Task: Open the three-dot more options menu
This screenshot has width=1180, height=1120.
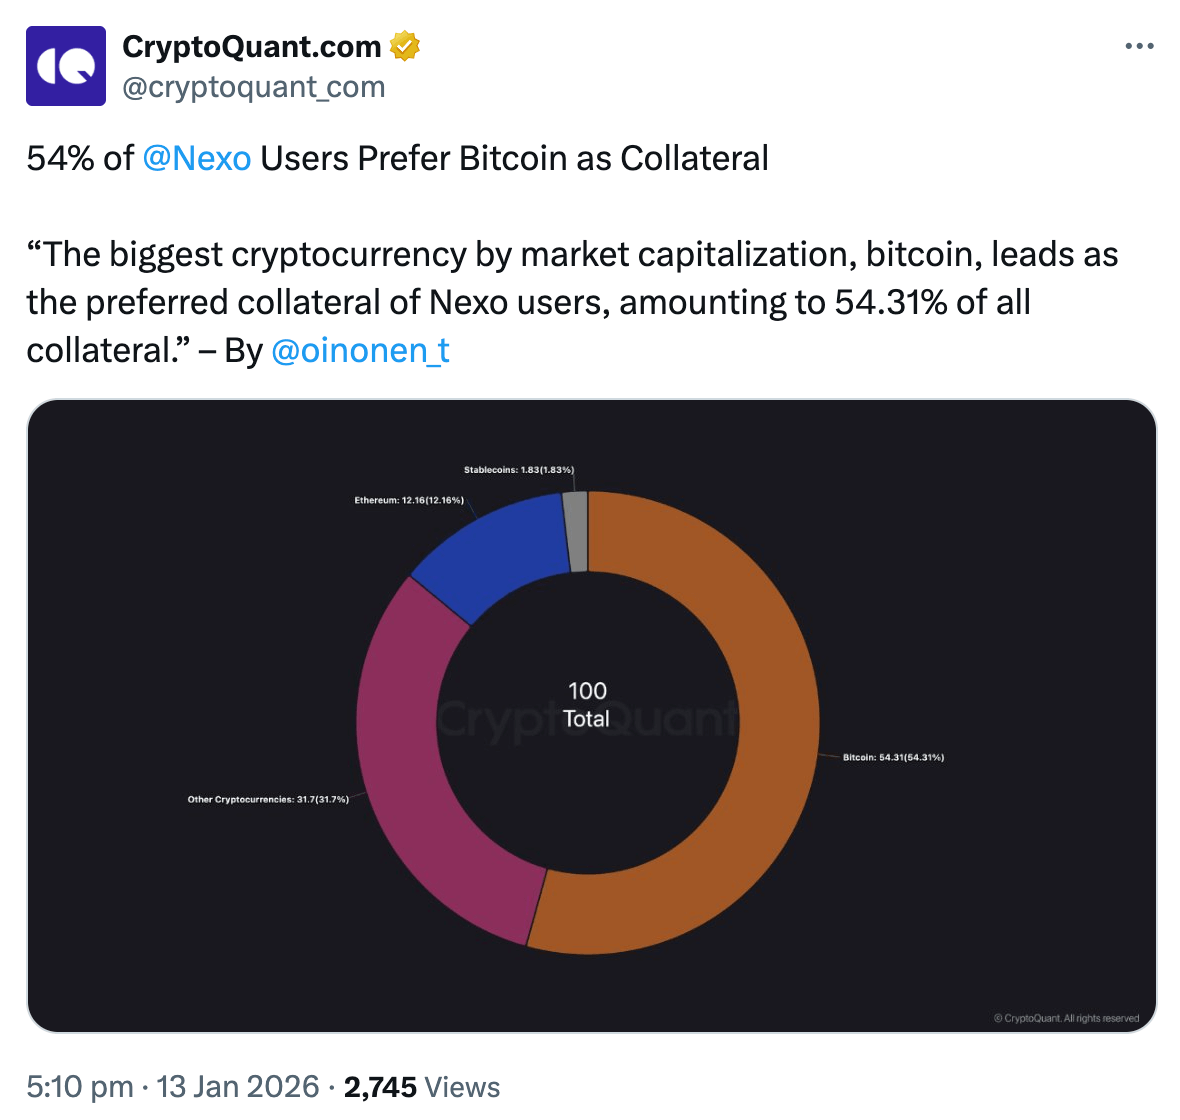Action: pyautogui.click(x=1139, y=46)
